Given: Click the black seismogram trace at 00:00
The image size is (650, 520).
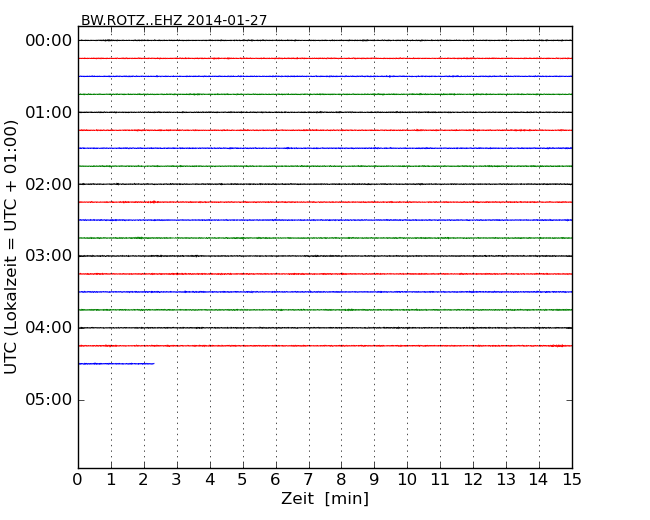Looking at the screenshot, I should 325,40.
